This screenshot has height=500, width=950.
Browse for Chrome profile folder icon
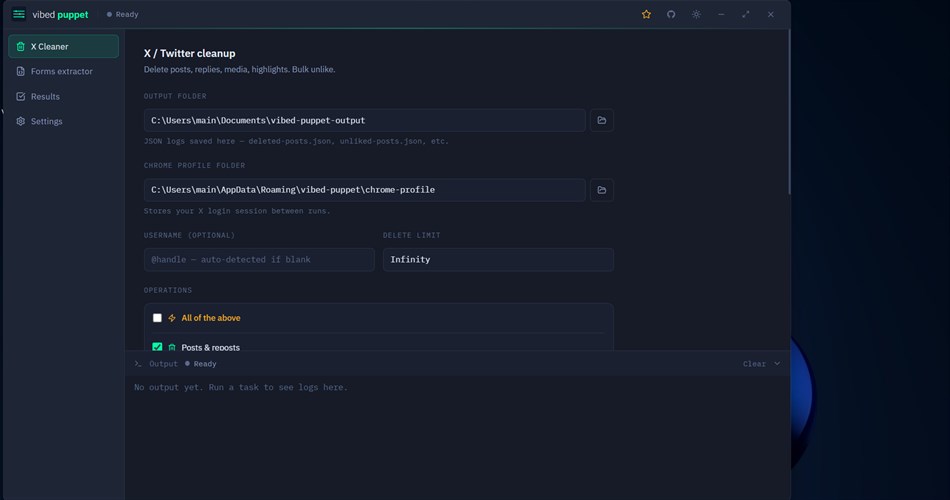click(x=602, y=190)
